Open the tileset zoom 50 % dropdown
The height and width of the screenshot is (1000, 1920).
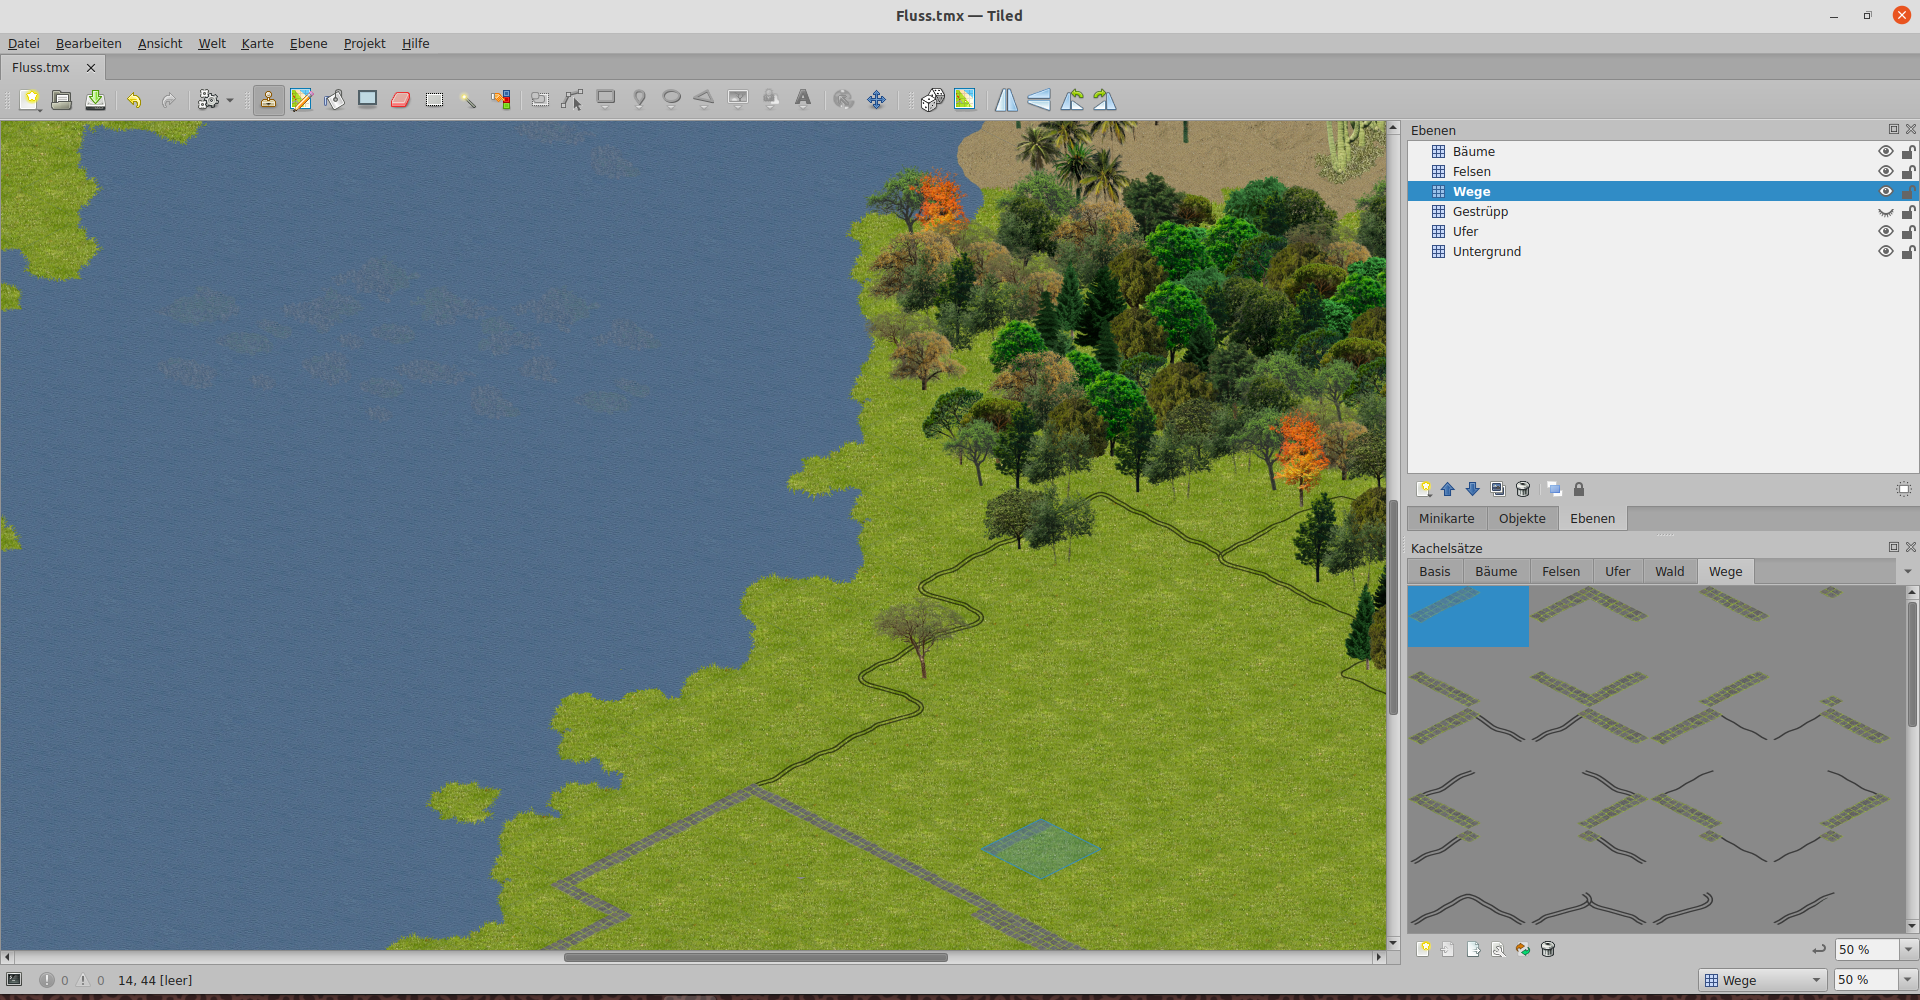[1907, 950]
